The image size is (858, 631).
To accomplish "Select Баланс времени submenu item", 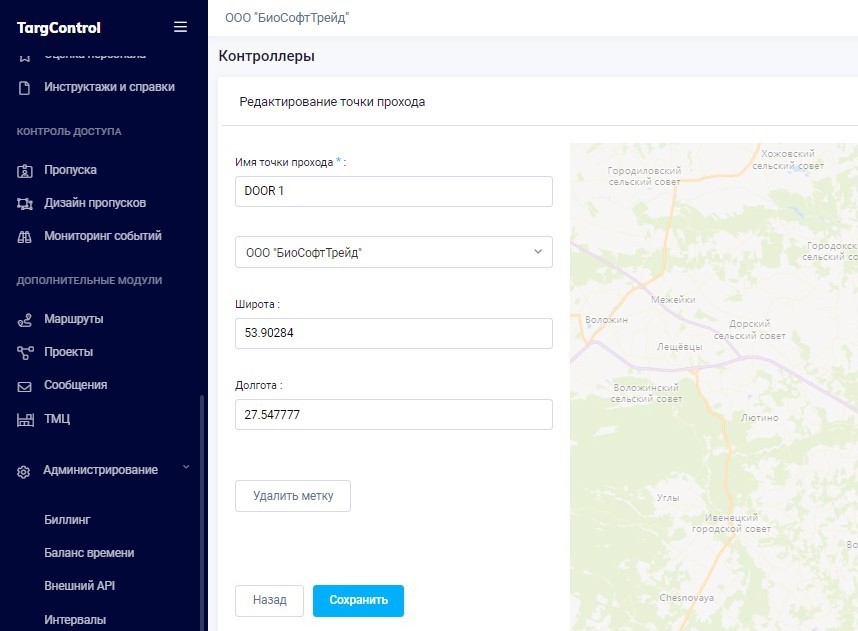I will (x=89, y=553).
